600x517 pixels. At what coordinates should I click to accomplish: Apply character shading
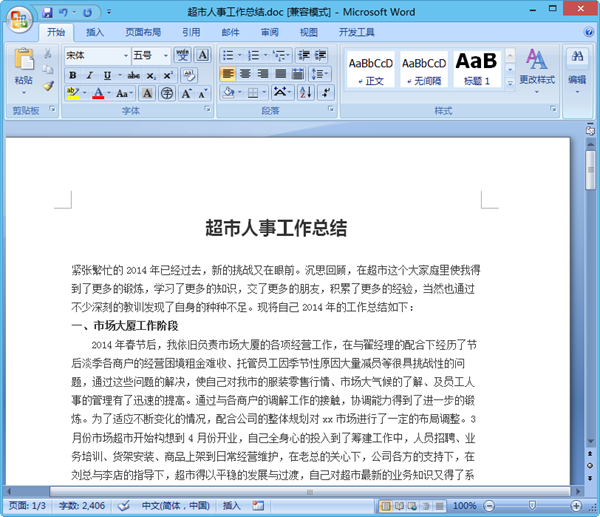point(147,93)
